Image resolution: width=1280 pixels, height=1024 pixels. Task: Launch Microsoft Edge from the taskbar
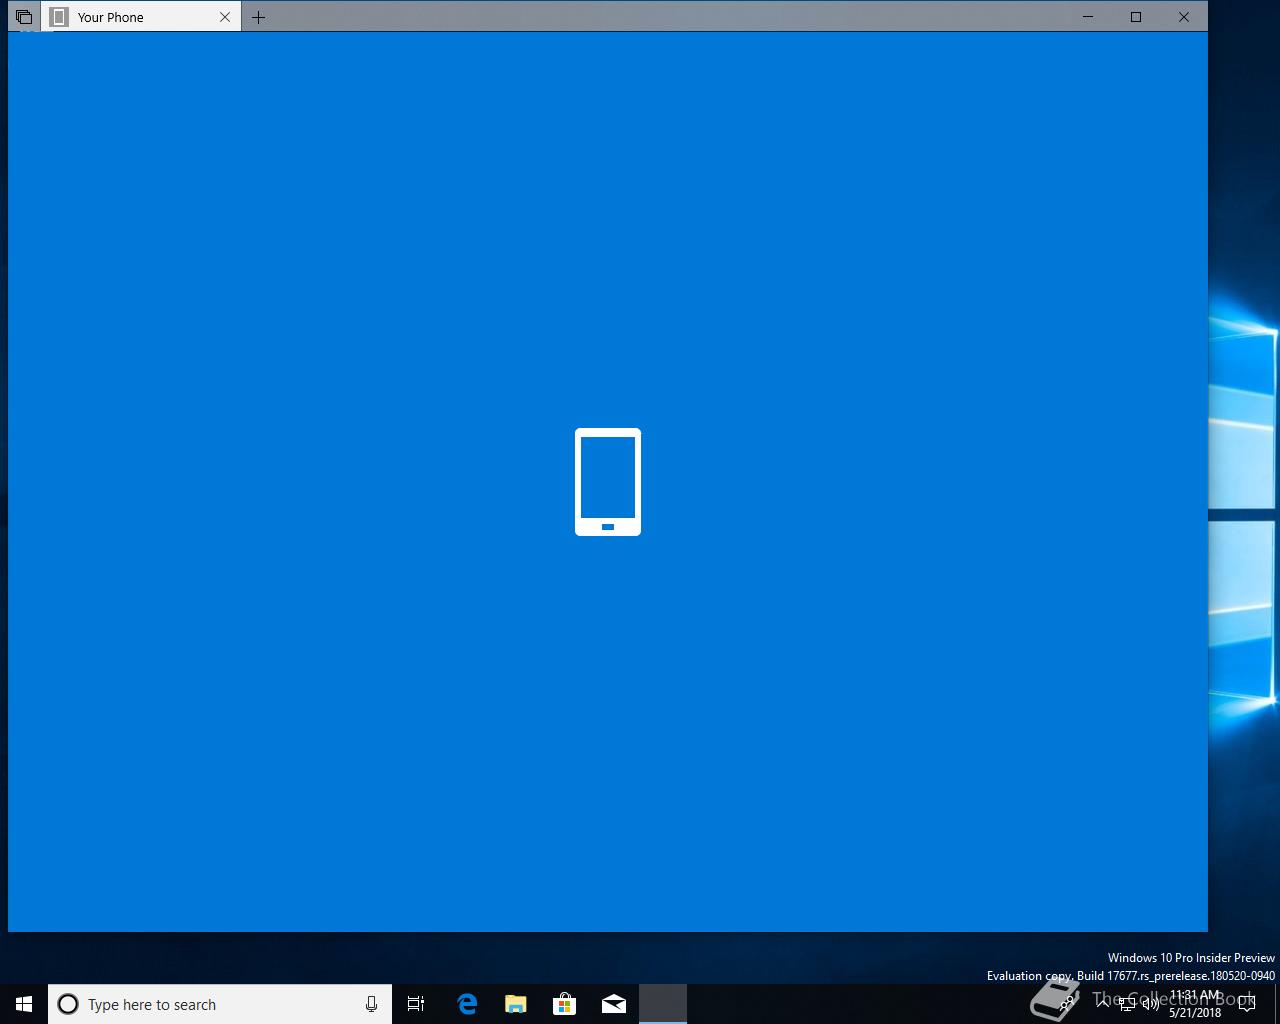pos(467,1004)
